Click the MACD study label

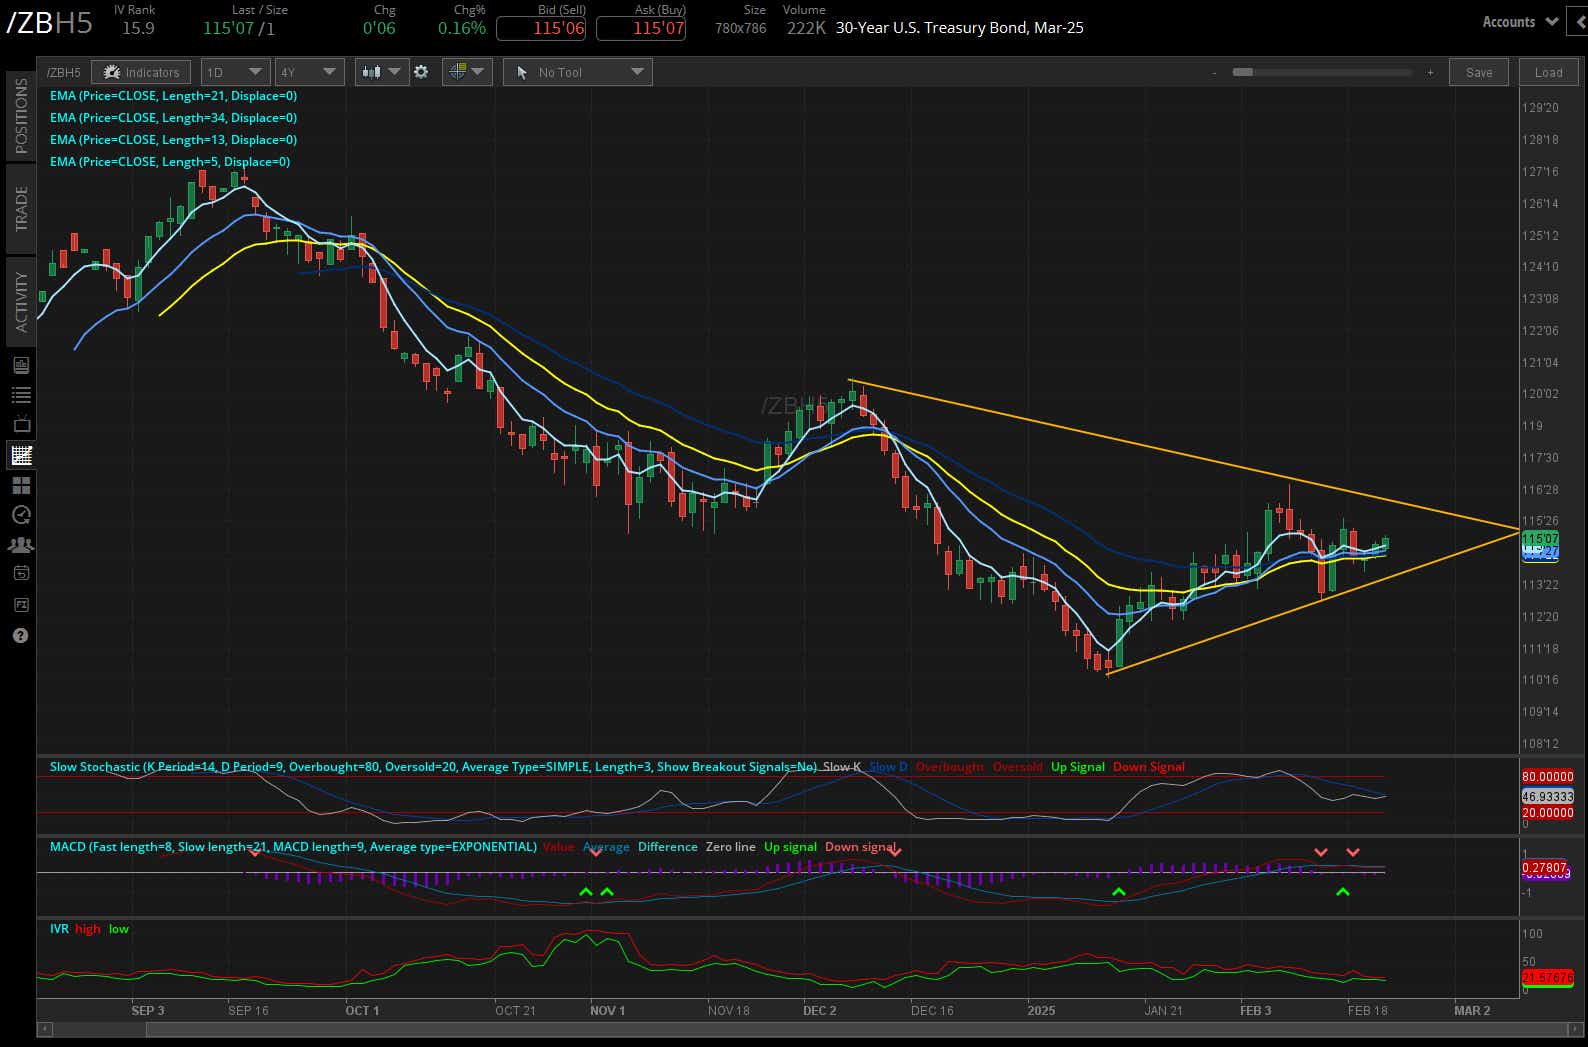coord(293,847)
